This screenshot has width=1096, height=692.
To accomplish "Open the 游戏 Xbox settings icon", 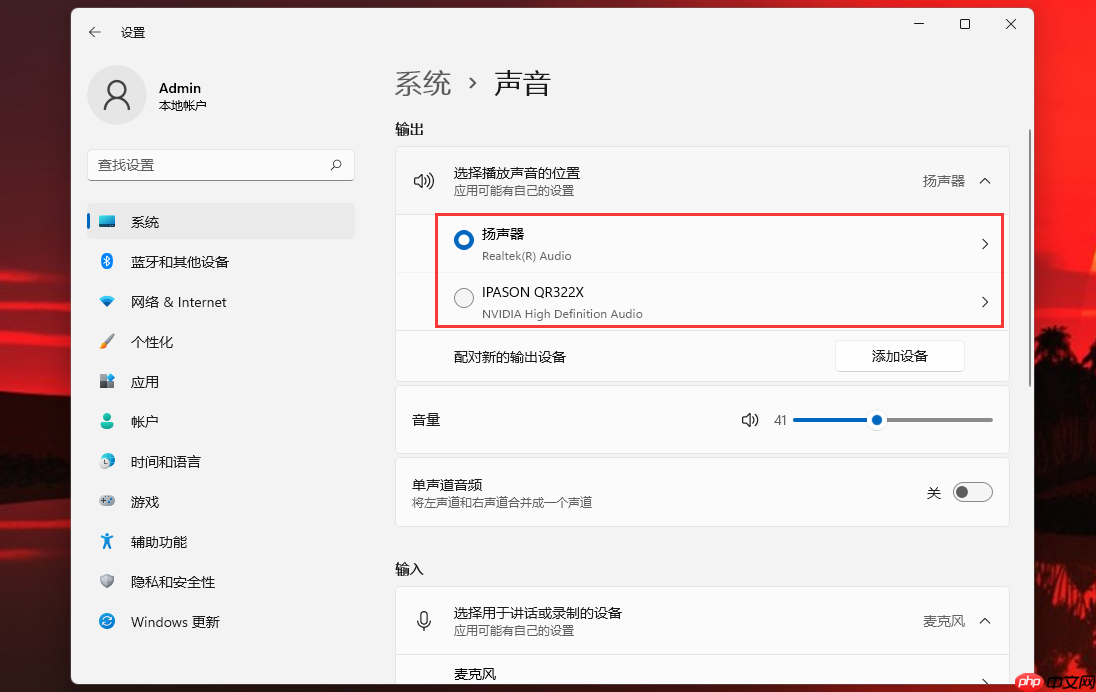I will pyautogui.click(x=107, y=501).
